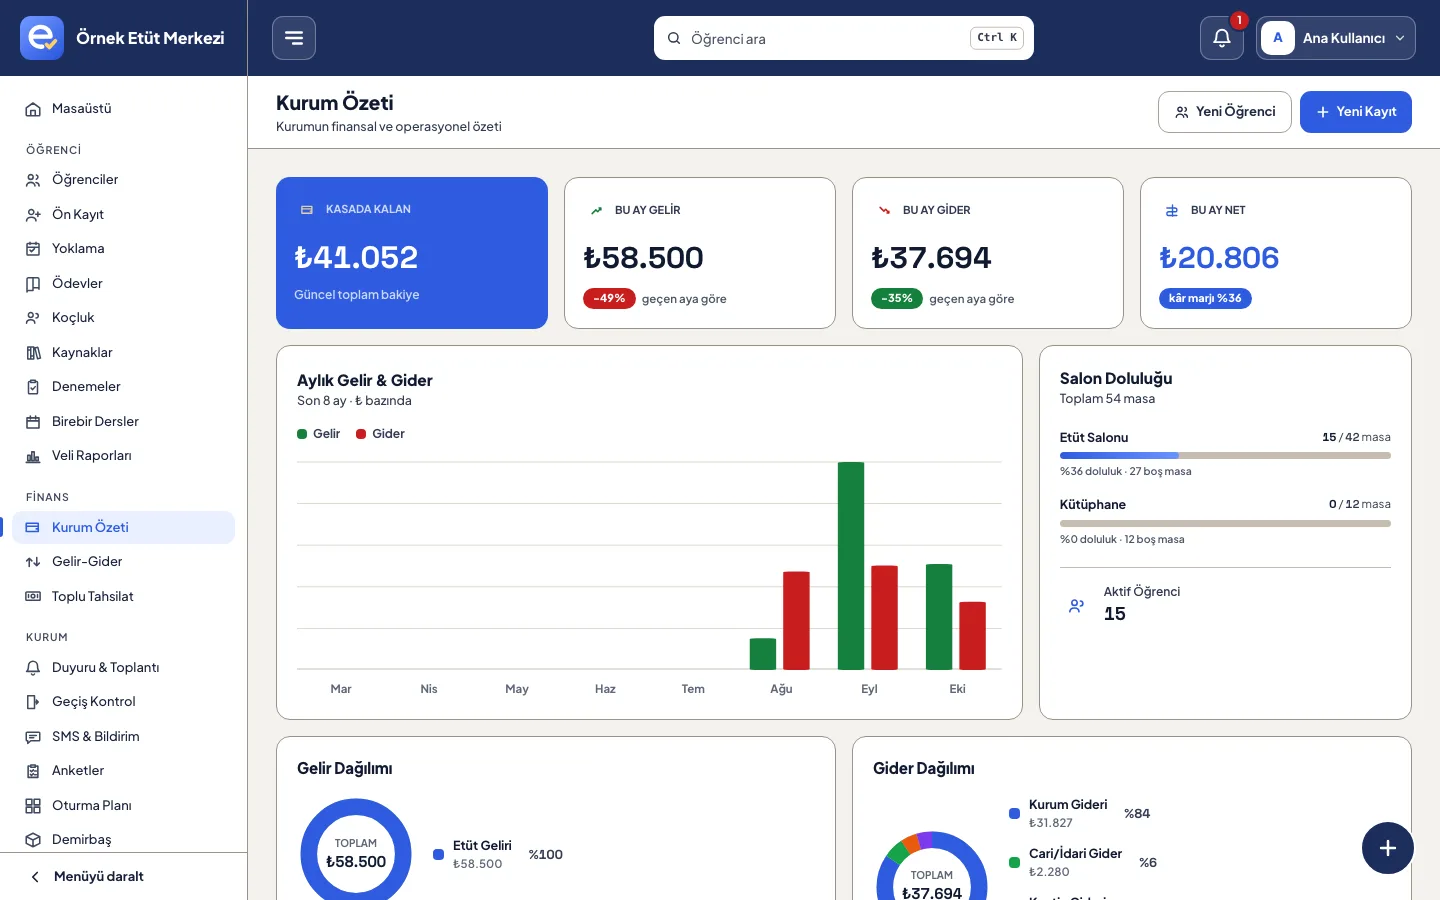The image size is (1440, 900).
Task: Click the Yoklama calendar-check icon
Action: tap(33, 249)
